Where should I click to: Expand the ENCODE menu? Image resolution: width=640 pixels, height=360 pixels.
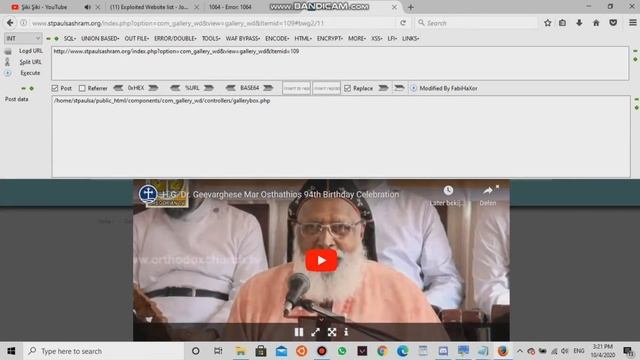[277, 38]
